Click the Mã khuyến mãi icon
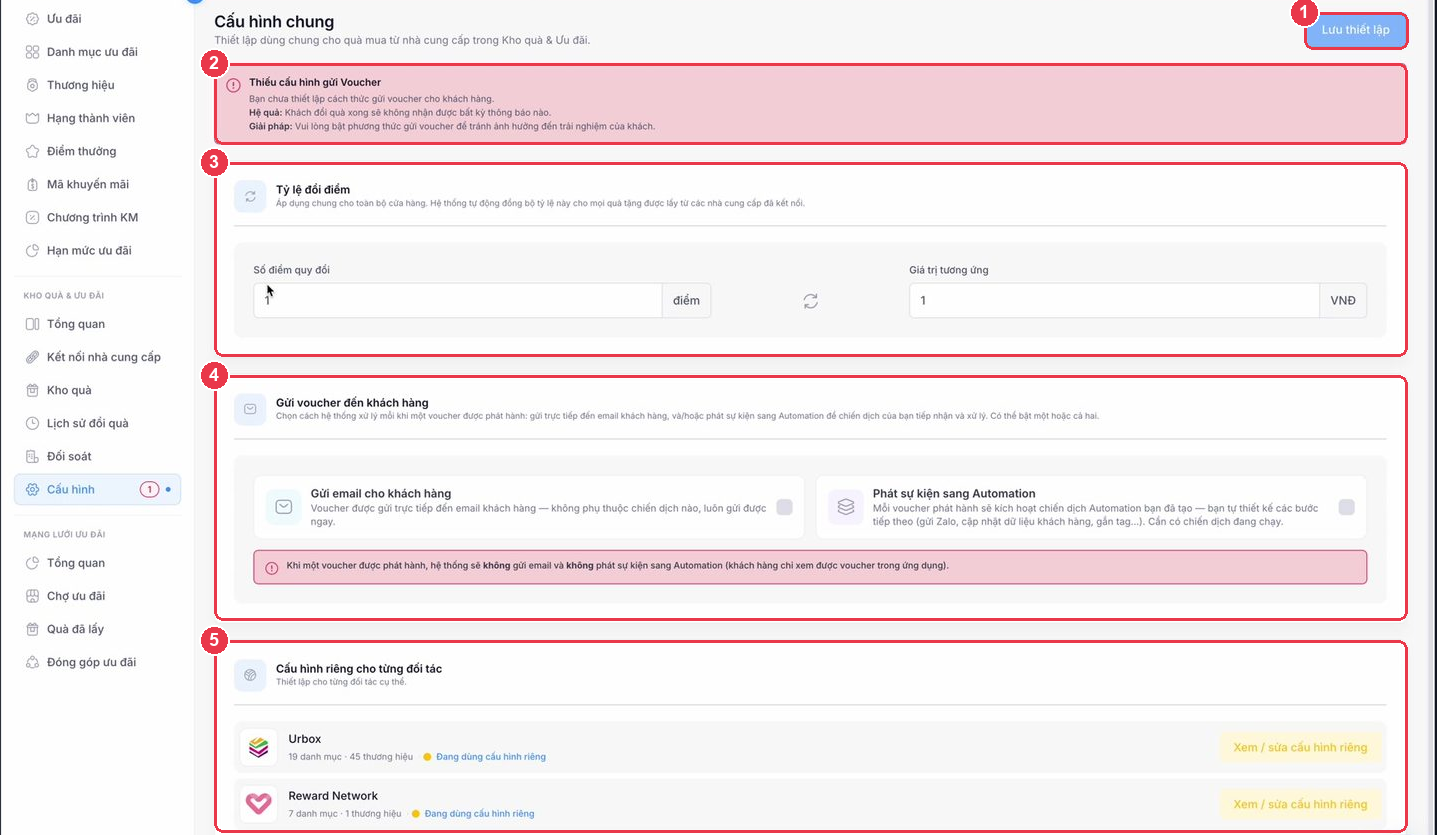The image size is (1437, 835). (x=32, y=184)
